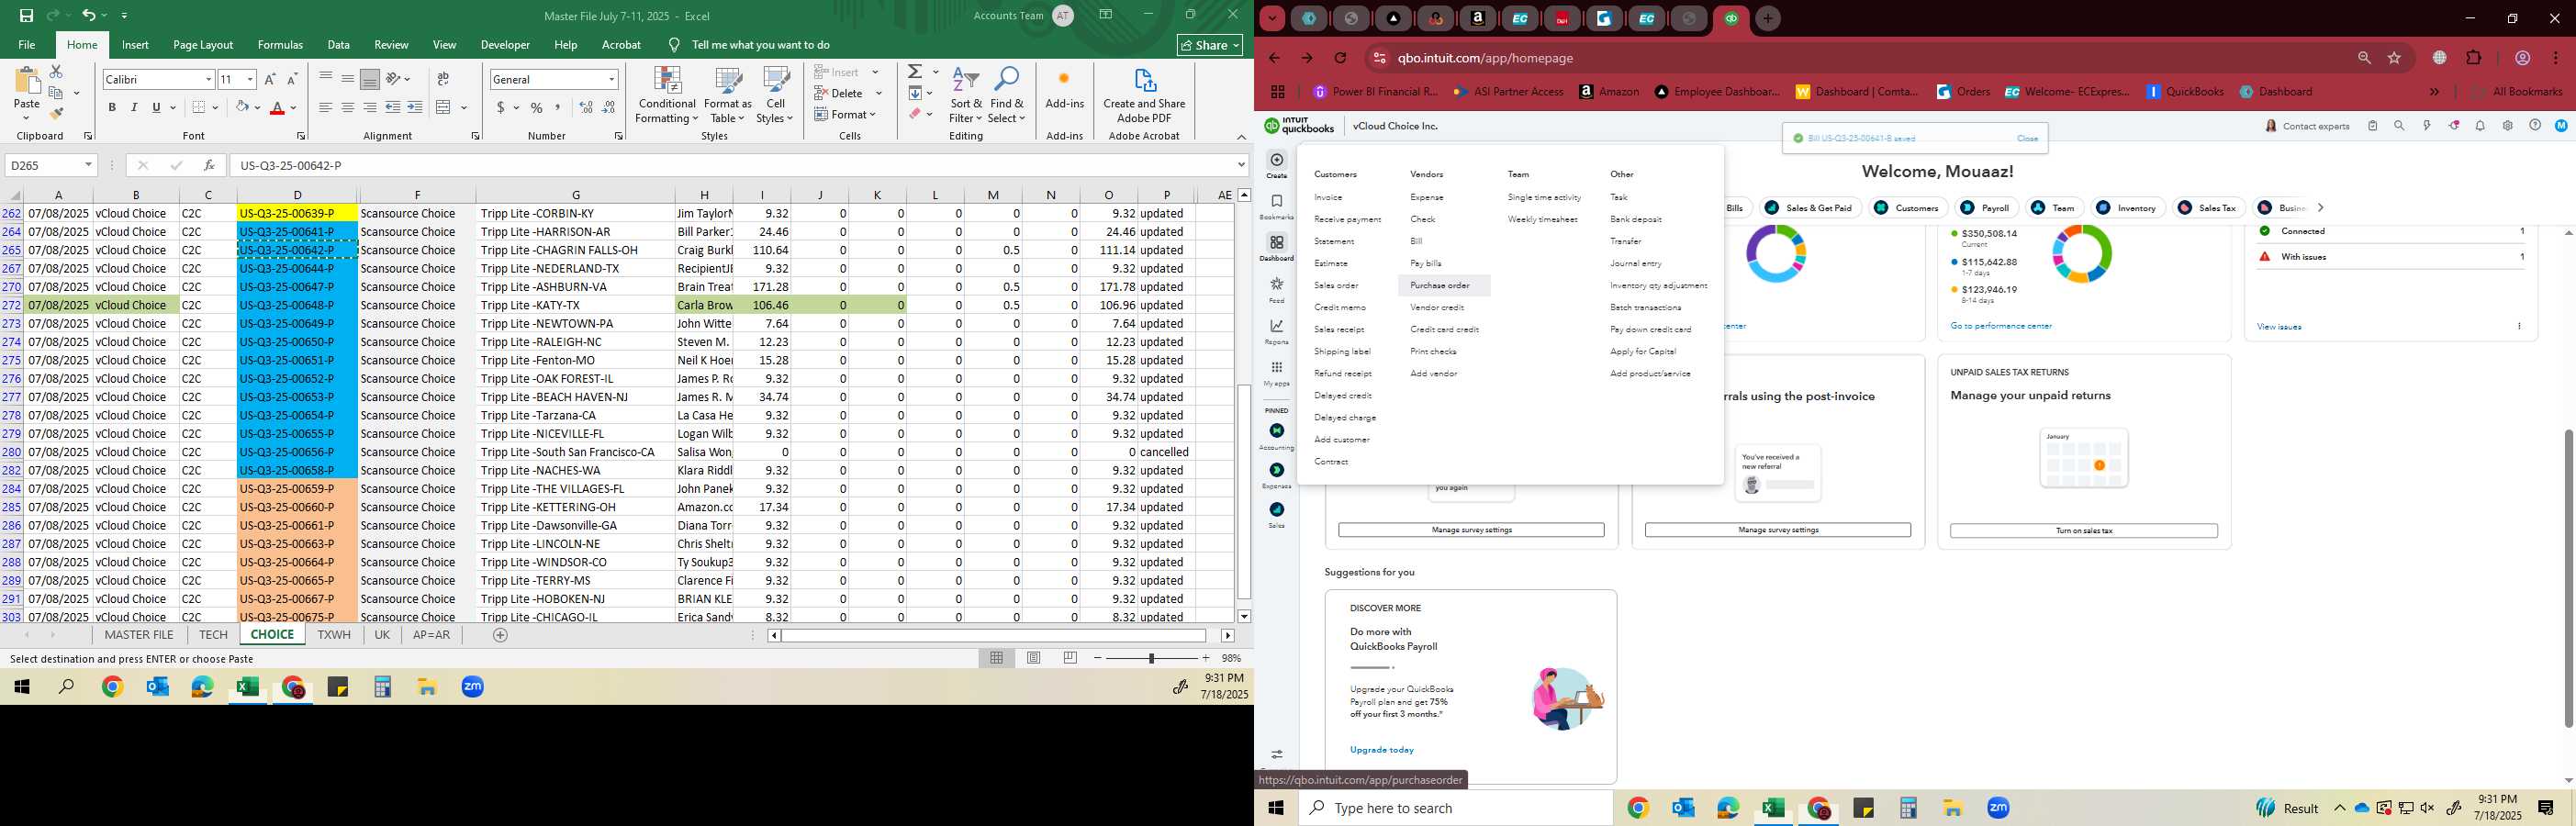Viewport: 2576px width, 826px height.
Task: Add a new Excel sheet
Action: [500, 635]
